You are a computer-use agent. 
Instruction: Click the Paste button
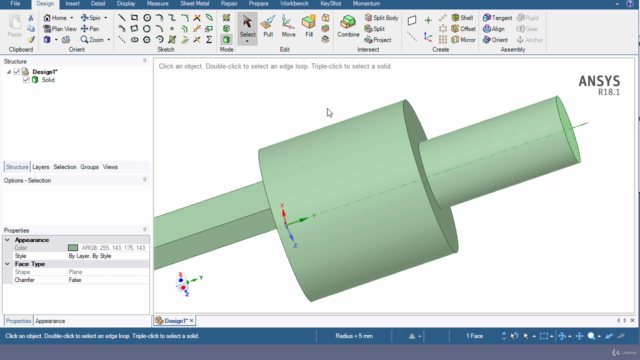pyautogui.click(x=15, y=26)
